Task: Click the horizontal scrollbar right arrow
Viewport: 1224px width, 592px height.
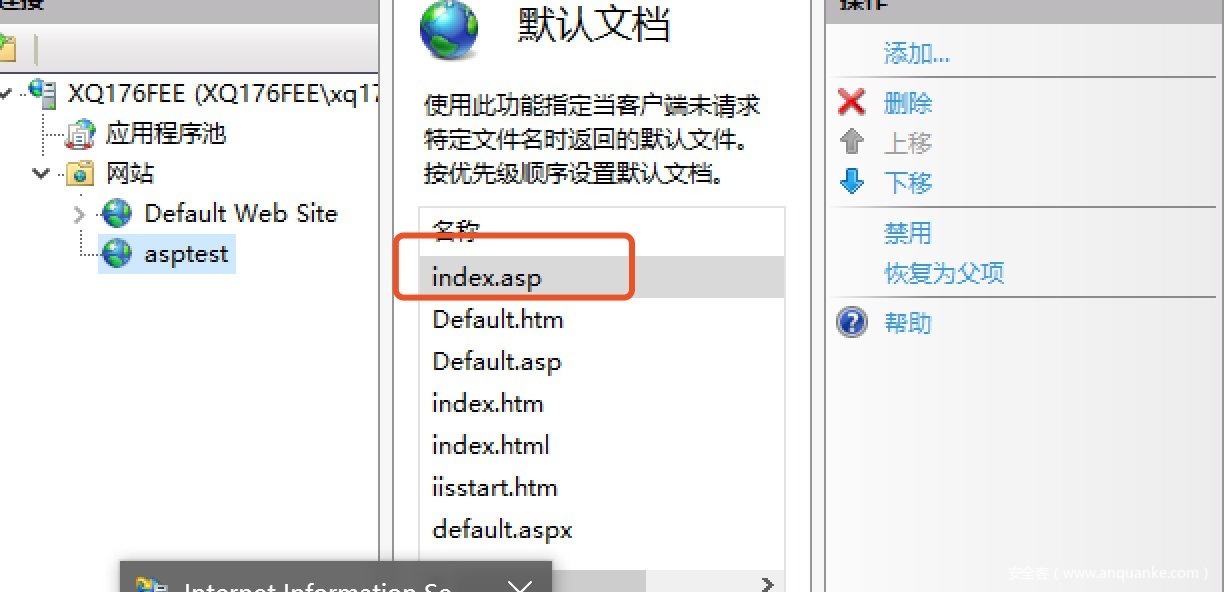Action: [x=768, y=583]
